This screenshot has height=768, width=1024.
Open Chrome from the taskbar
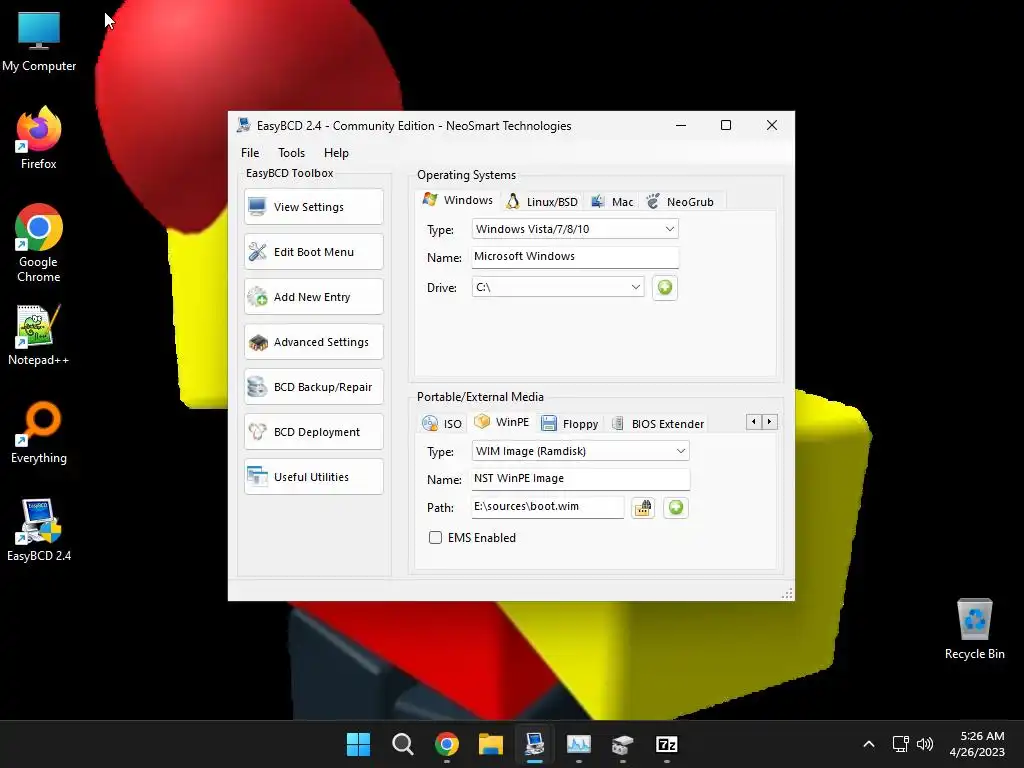pos(447,744)
